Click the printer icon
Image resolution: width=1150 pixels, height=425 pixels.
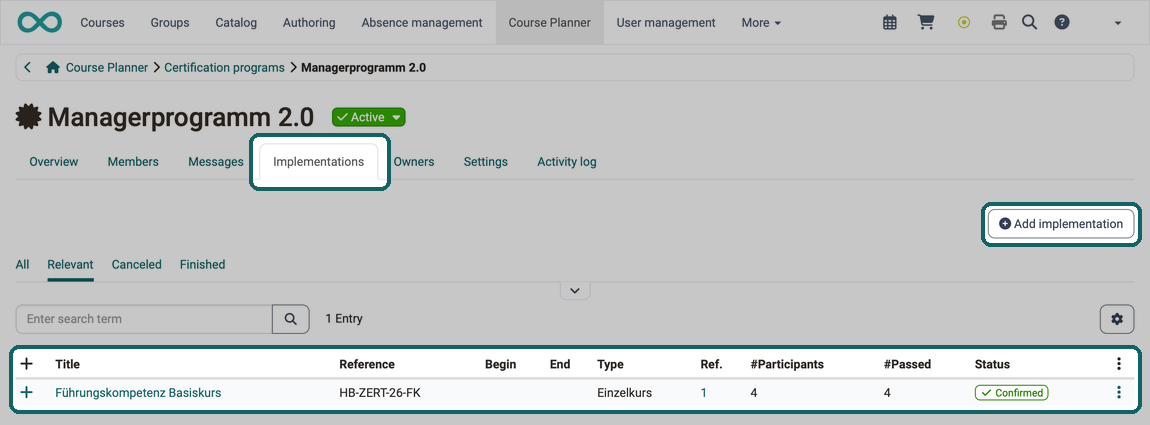tap(999, 23)
